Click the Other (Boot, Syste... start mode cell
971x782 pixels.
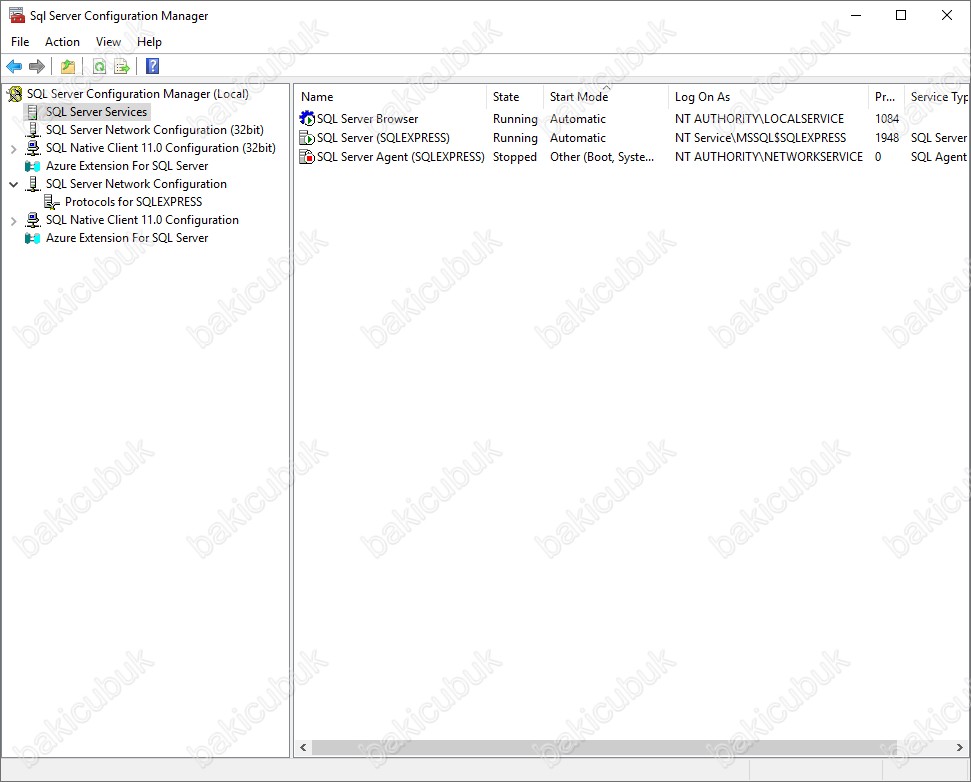click(x=602, y=157)
